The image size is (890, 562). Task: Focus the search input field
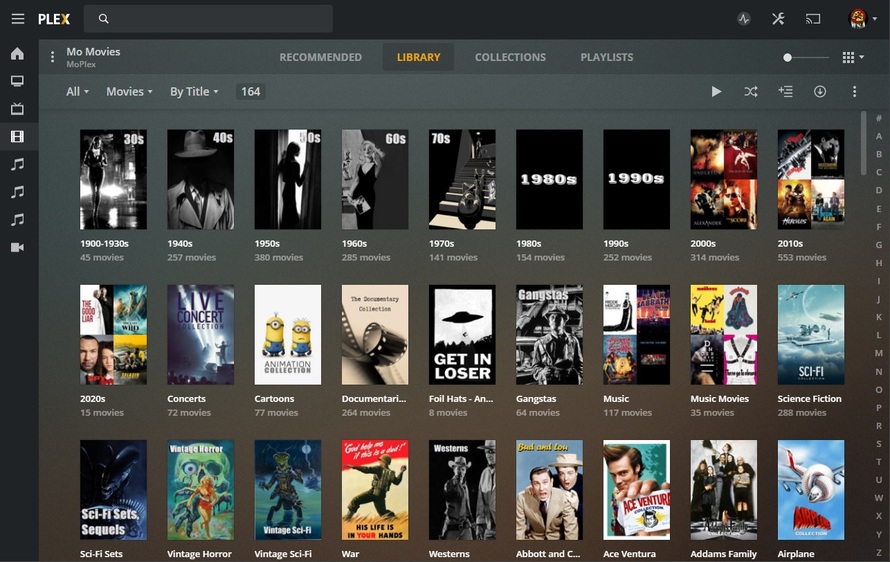click(x=208, y=19)
